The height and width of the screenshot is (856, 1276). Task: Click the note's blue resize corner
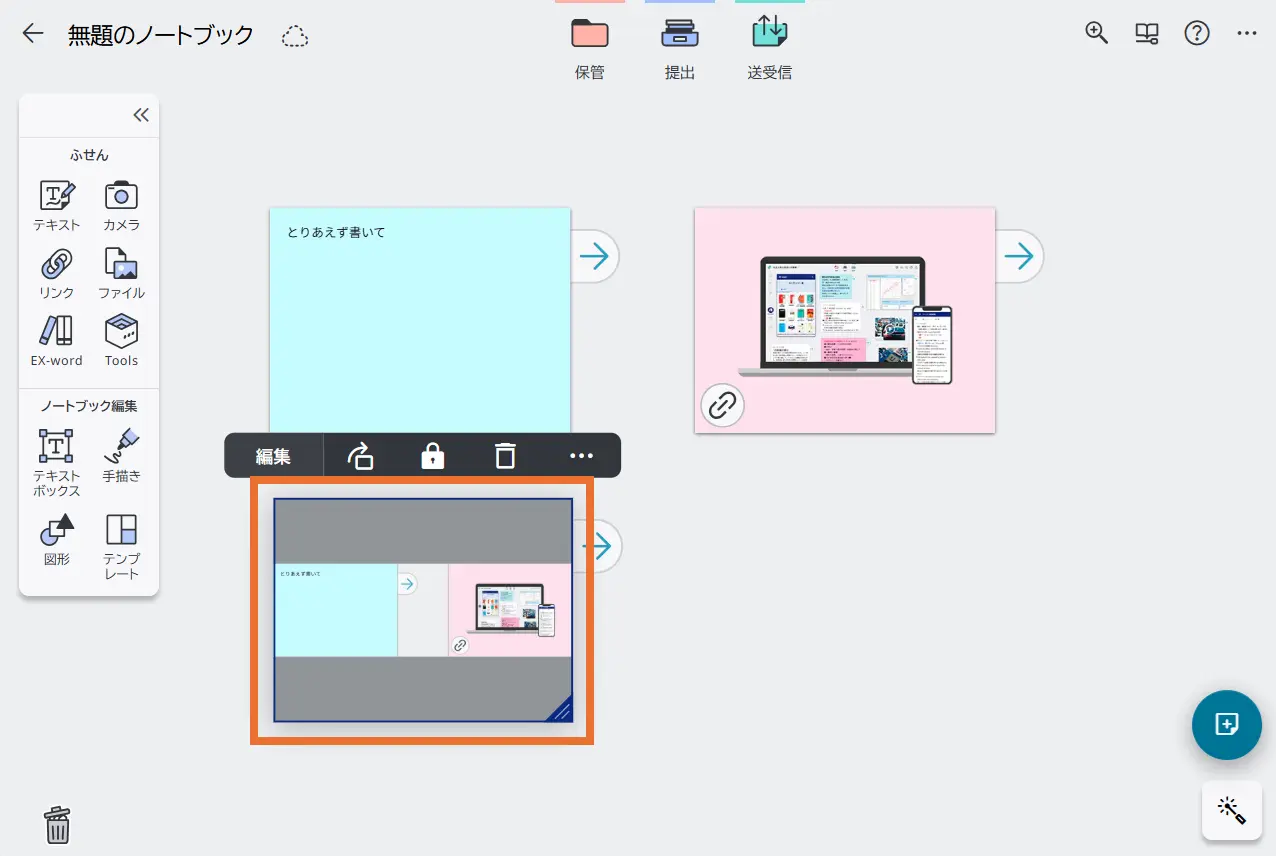click(560, 709)
